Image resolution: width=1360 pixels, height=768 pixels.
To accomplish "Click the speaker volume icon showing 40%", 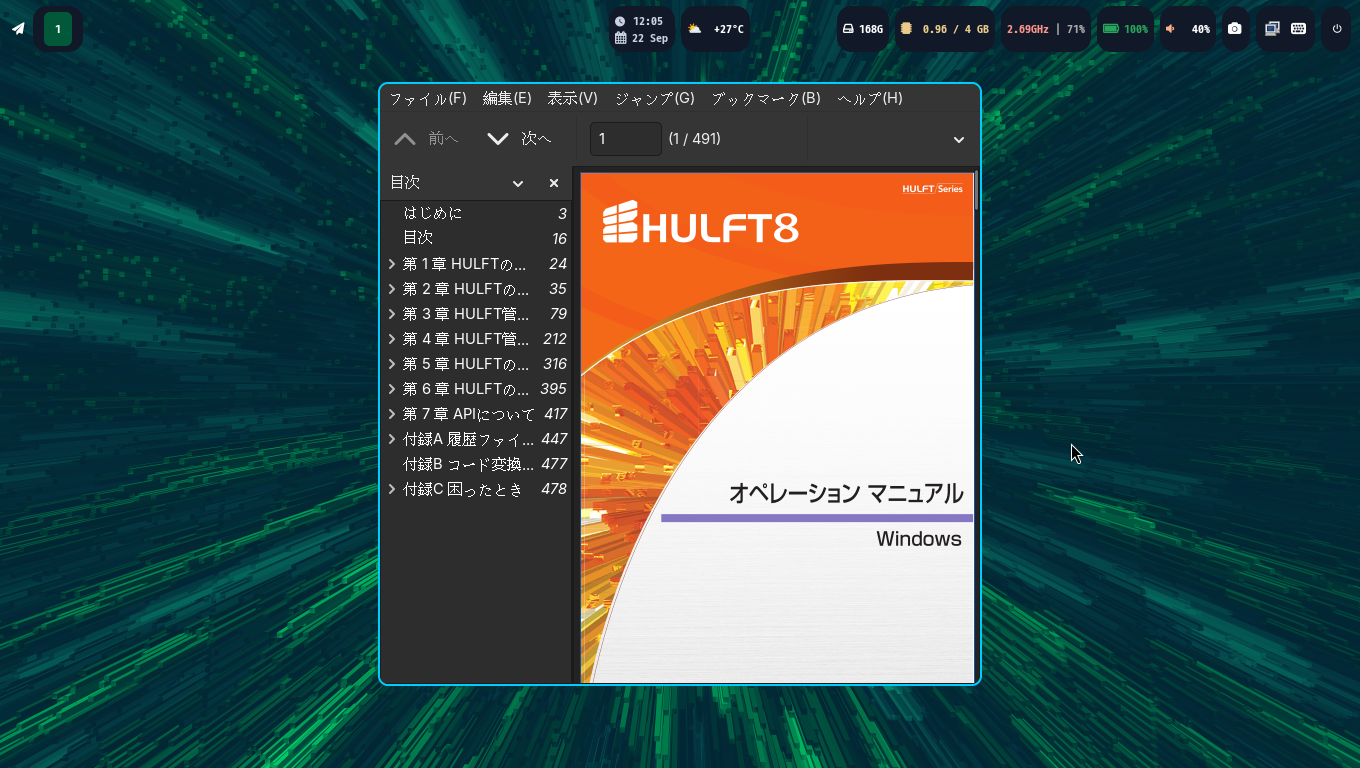I will point(1170,29).
